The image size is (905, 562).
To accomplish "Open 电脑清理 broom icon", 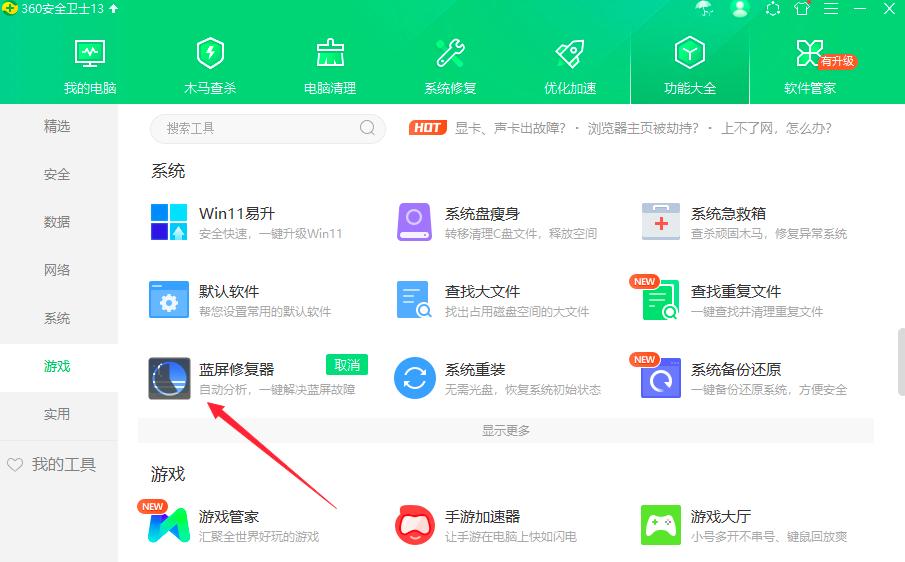I will point(330,53).
